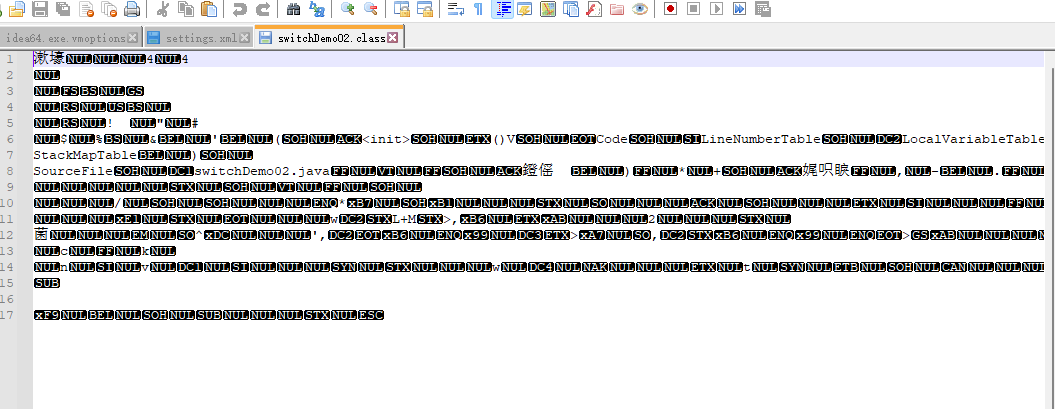Click the Folder as Workspace icon

click(x=617, y=9)
